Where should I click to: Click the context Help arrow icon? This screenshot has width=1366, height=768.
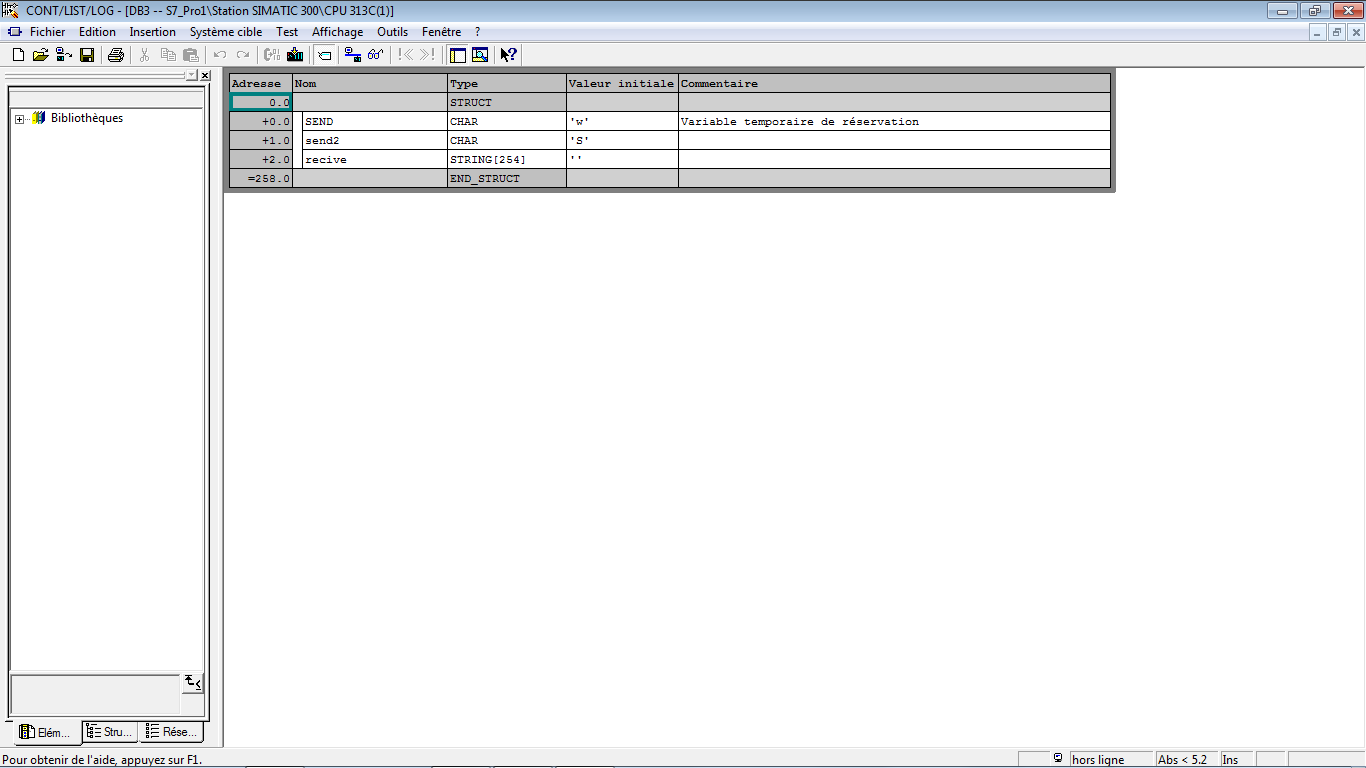pyautogui.click(x=509, y=55)
